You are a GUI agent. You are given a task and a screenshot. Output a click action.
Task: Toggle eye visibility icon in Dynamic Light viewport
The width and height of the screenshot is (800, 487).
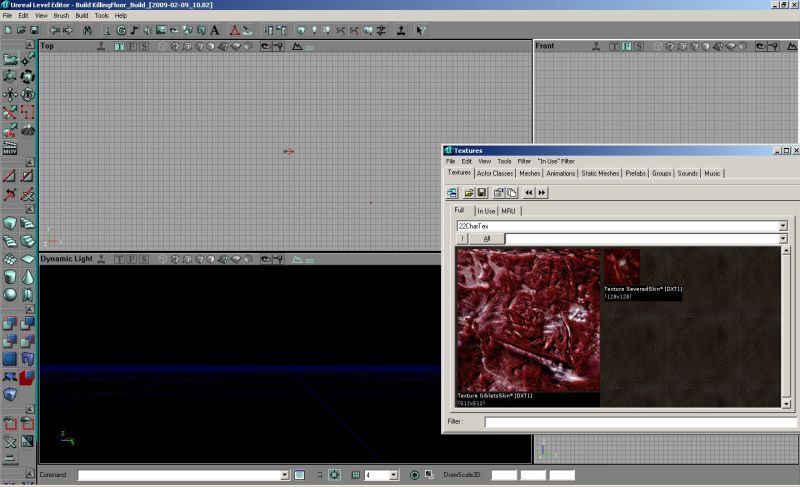(x=265, y=259)
